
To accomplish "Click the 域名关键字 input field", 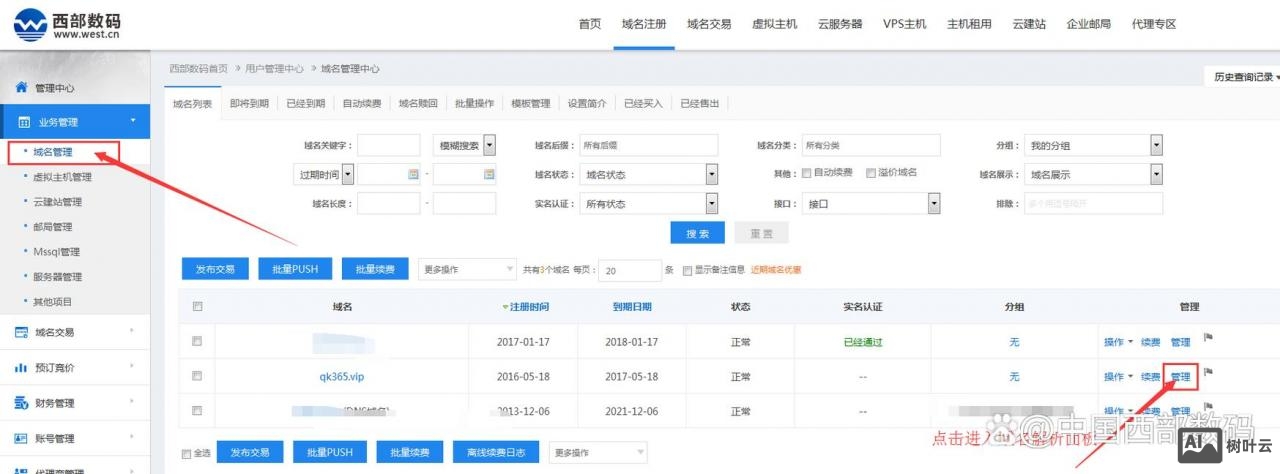I will point(389,145).
